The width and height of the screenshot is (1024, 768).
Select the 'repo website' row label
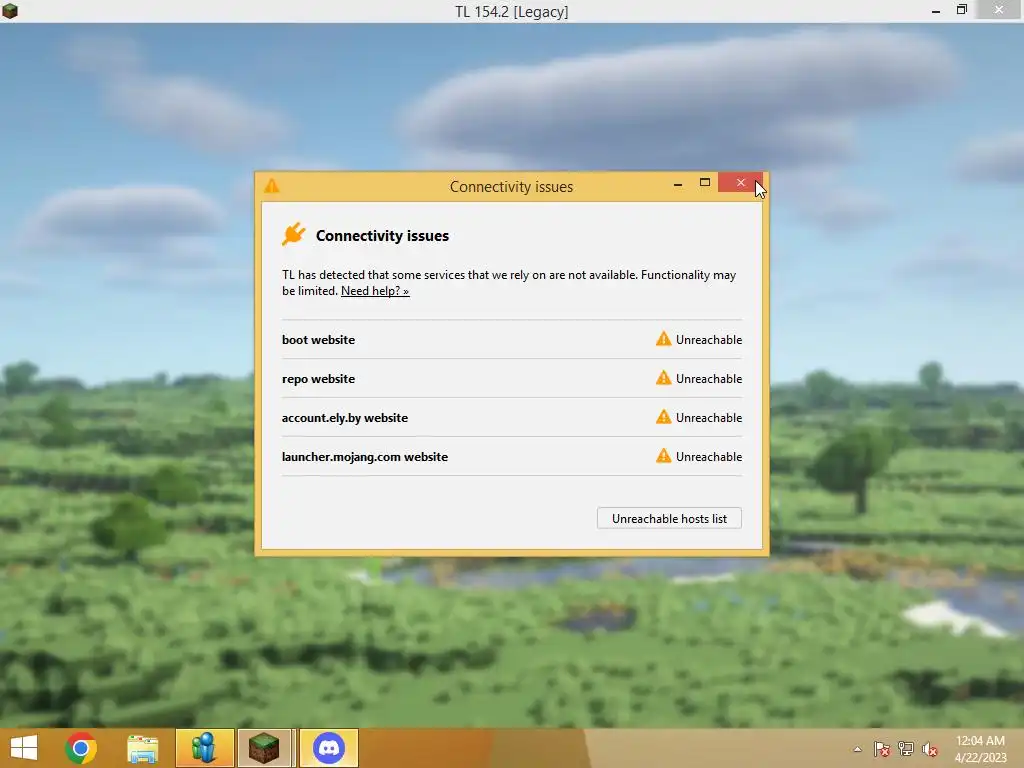(318, 379)
